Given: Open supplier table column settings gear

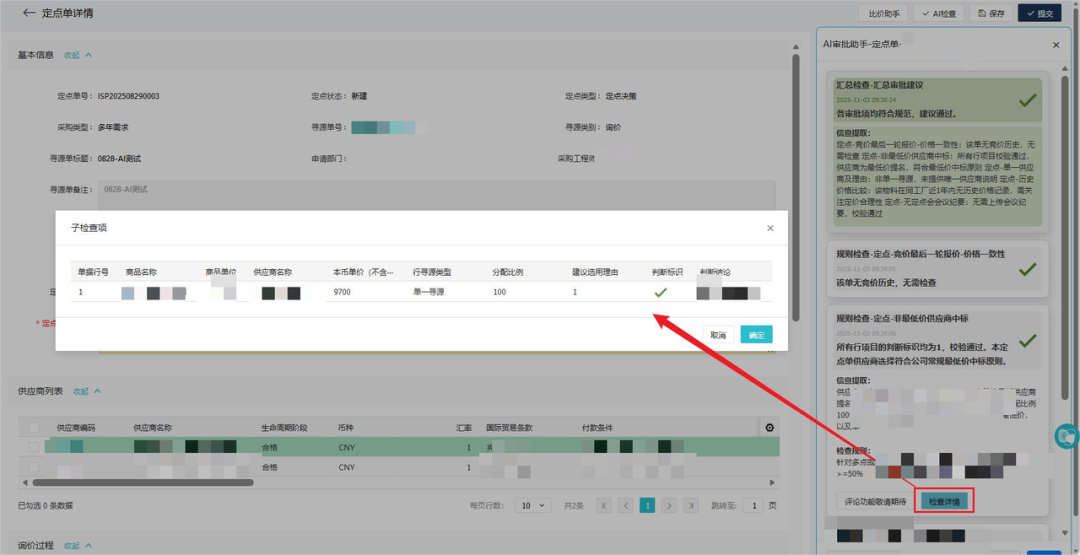Looking at the screenshot, I should coord(769,428).
